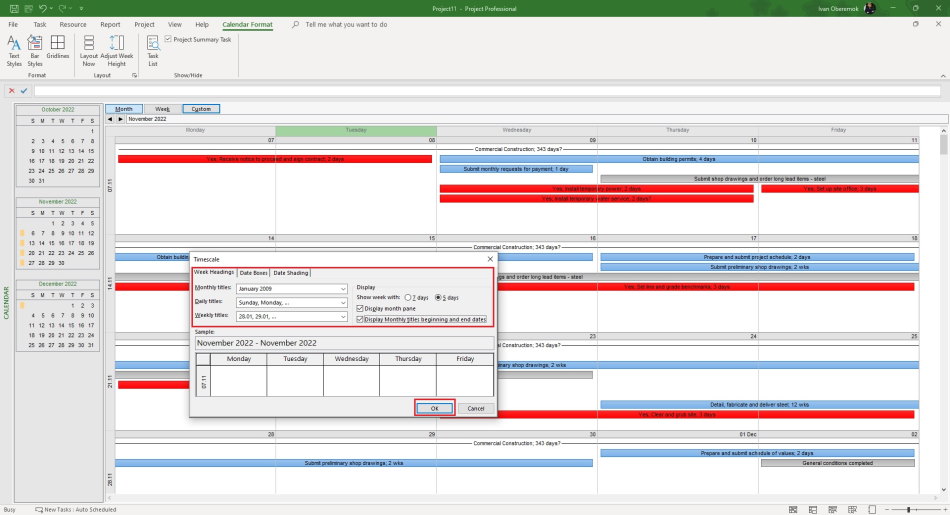Click the blue confirm entry checkmark
The height and width of the screenshot is (515, 950).
[24, 91]
